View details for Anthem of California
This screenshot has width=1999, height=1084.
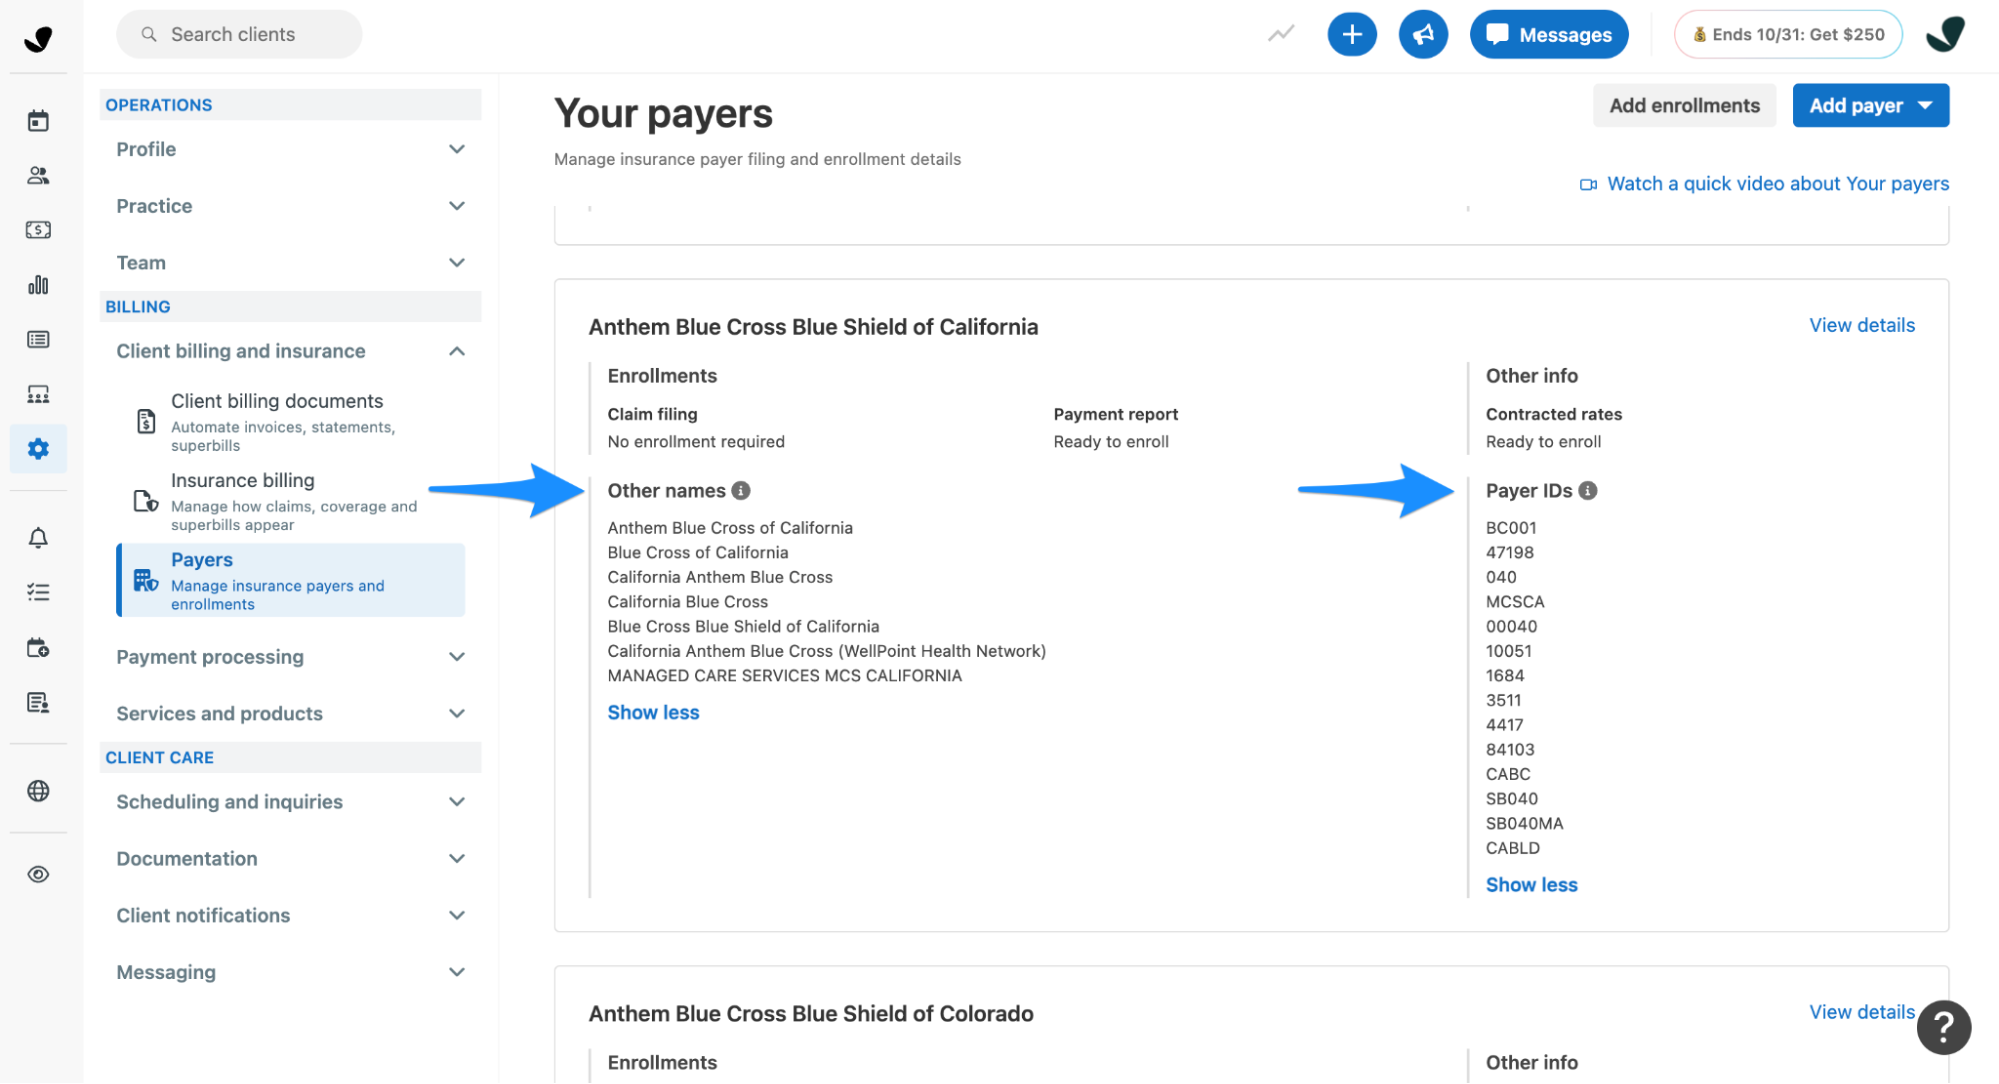(x=1862, y=325)
